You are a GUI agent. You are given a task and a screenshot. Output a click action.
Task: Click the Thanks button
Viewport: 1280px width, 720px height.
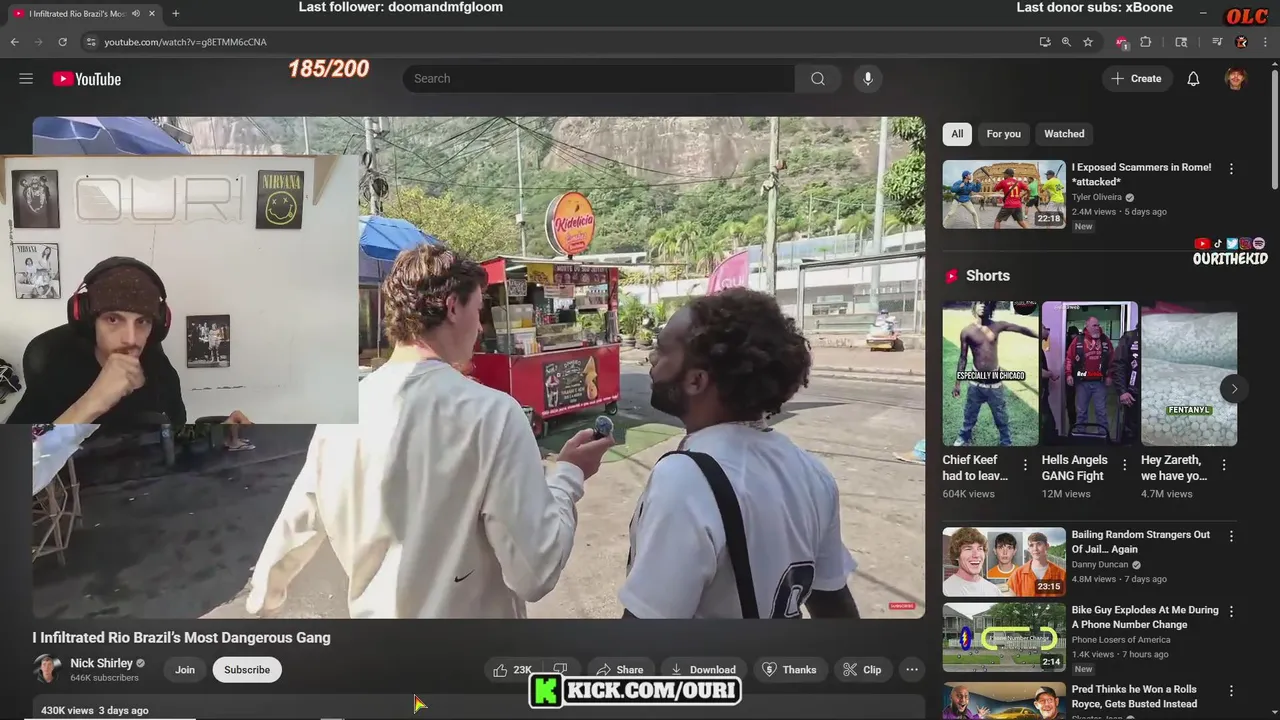[x=789, y=670]
